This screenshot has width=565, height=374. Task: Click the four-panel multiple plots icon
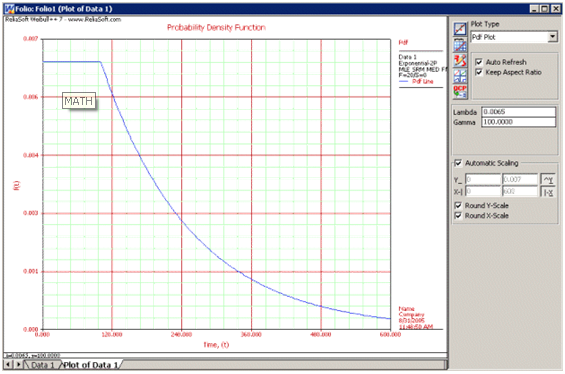(460, 76)
